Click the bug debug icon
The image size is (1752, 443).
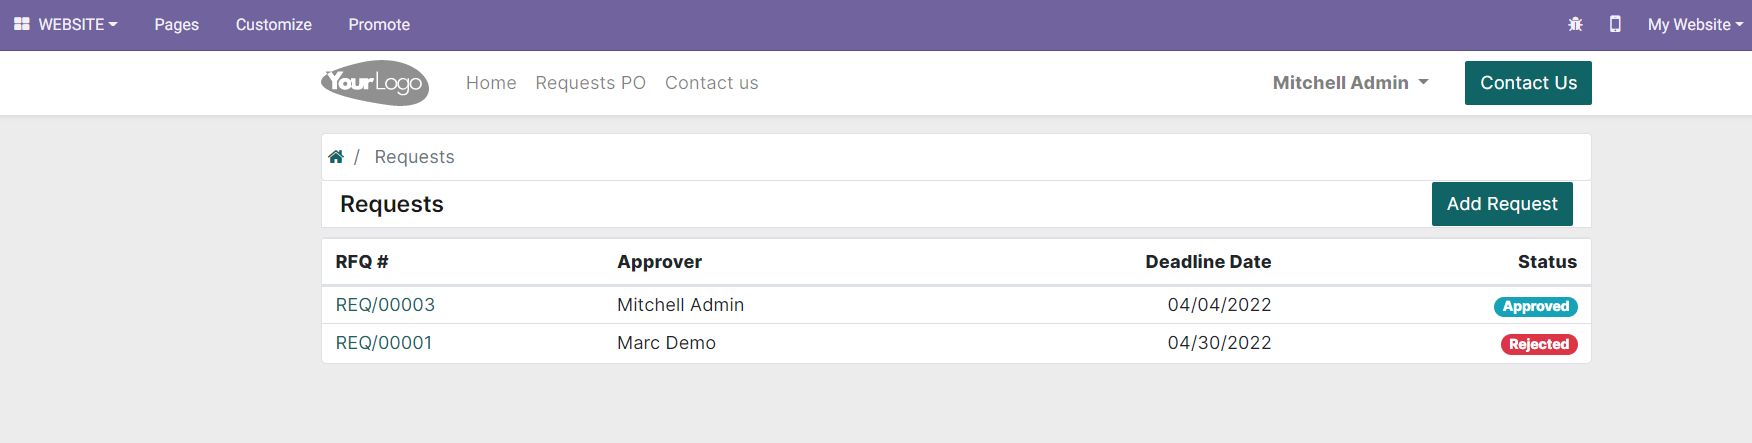click(x=1575, y=24)
